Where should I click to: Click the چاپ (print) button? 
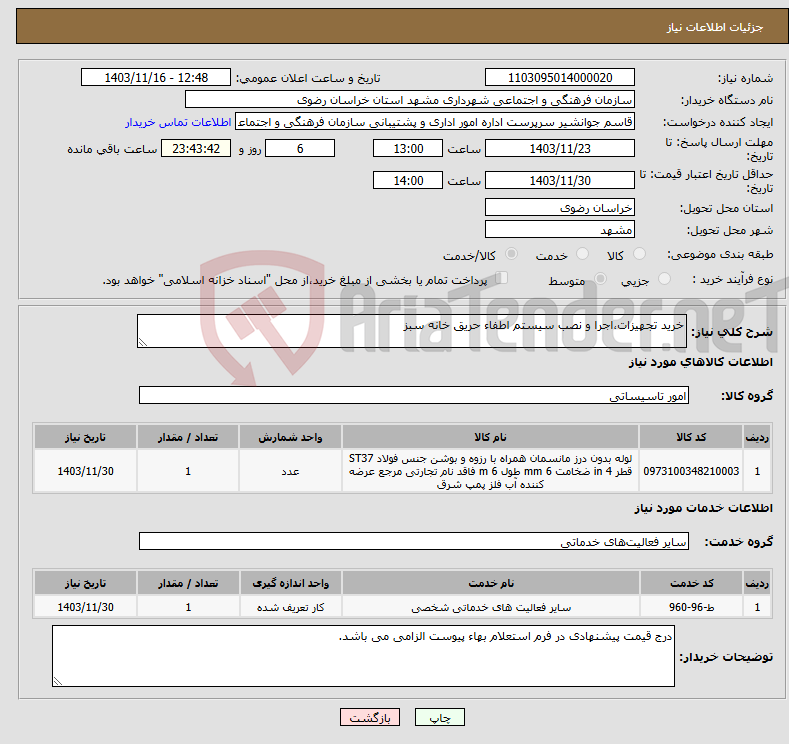[x=439, y=717]
